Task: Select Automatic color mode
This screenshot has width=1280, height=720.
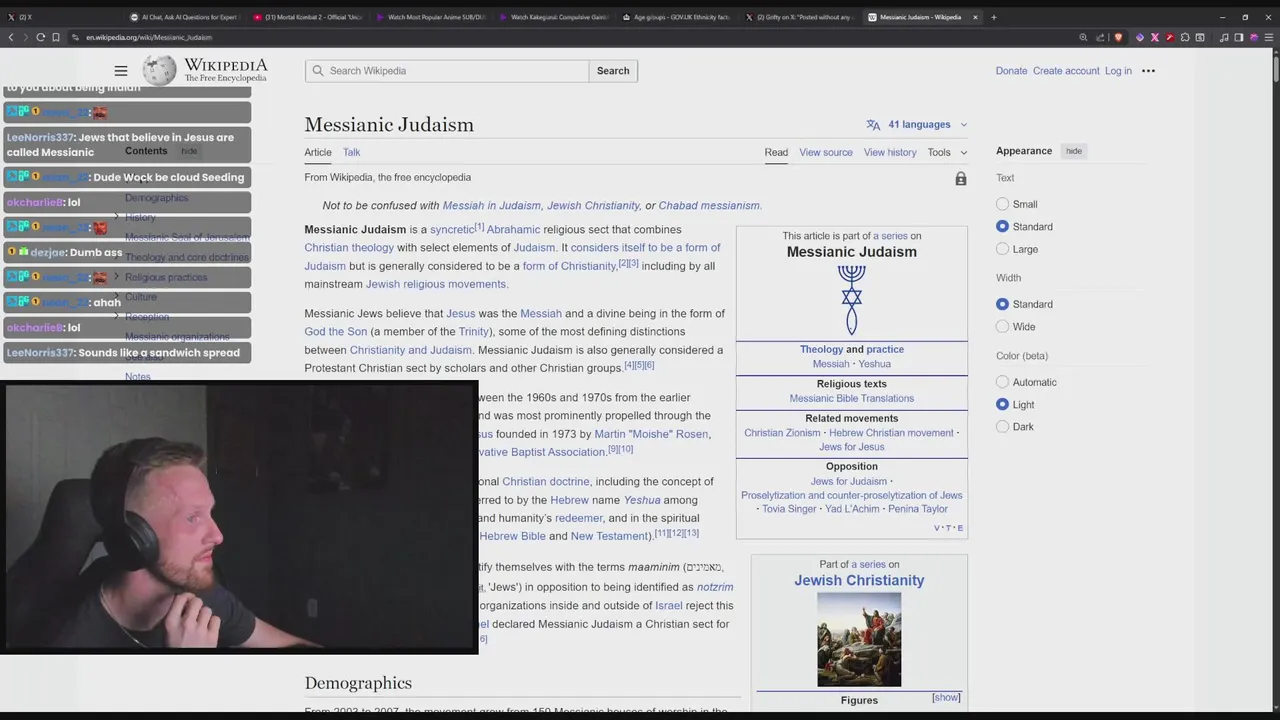Action: (x=1002, y=382)
